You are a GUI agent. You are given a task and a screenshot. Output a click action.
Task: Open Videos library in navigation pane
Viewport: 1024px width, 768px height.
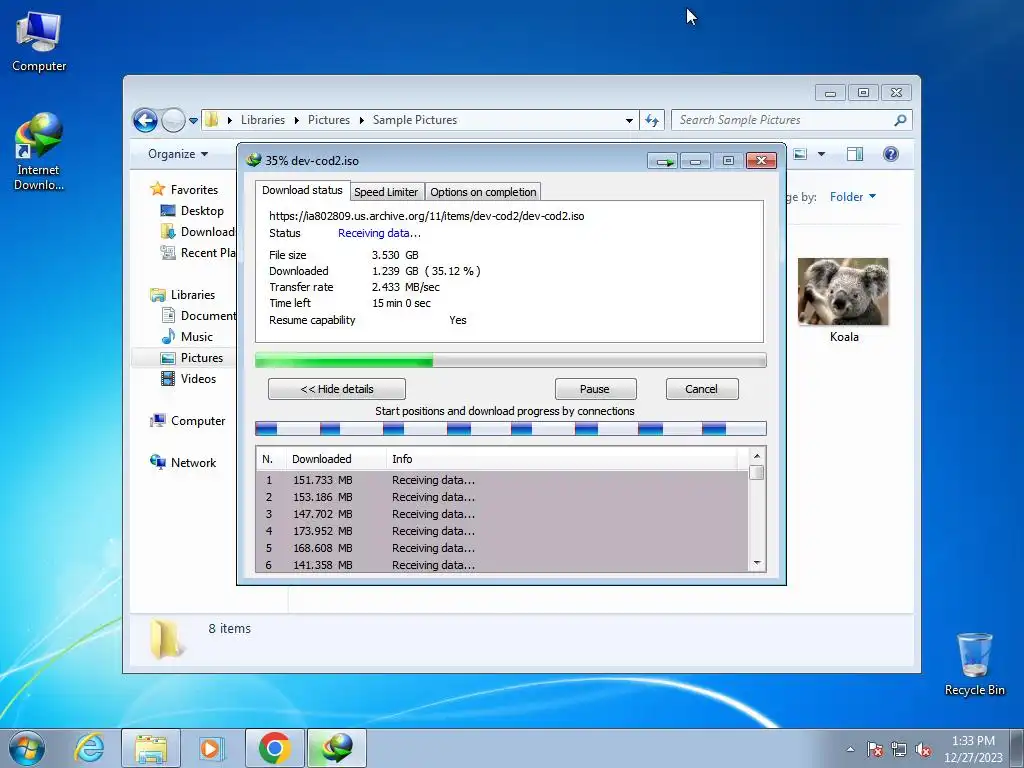[198, 379]
